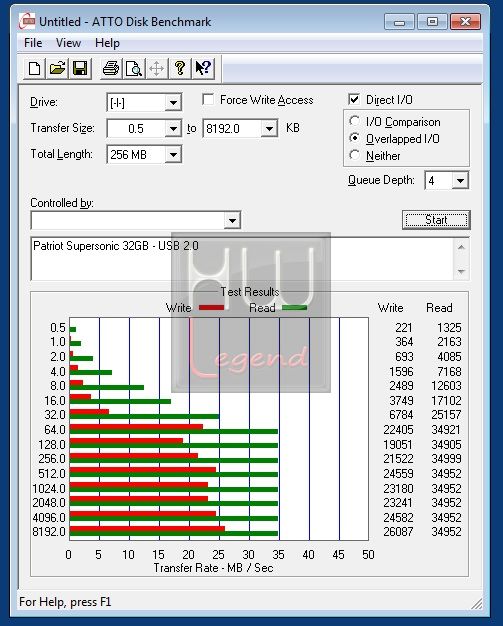Click the move crosshair toolbar icon
This screenshot has height=626, width=503.
click(156, 69)
